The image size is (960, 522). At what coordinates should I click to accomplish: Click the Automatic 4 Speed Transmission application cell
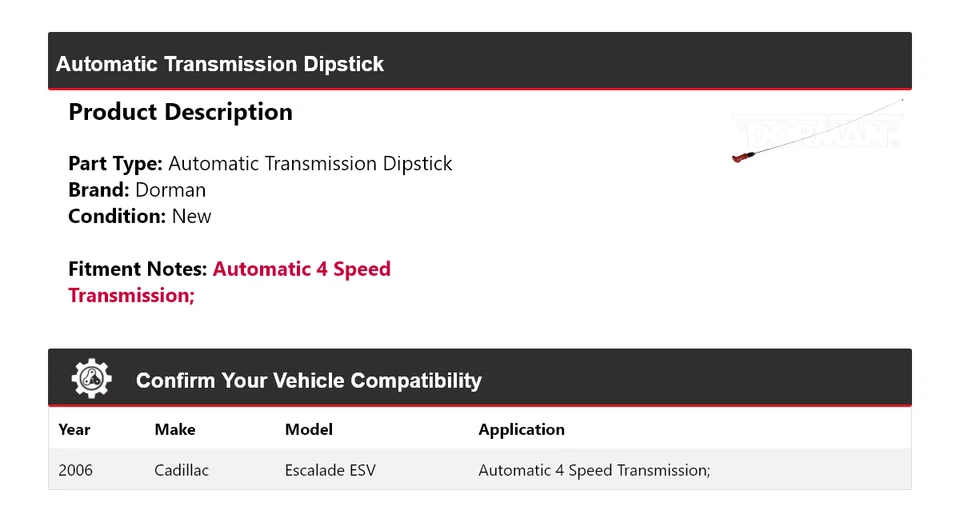tap(594, 470)
